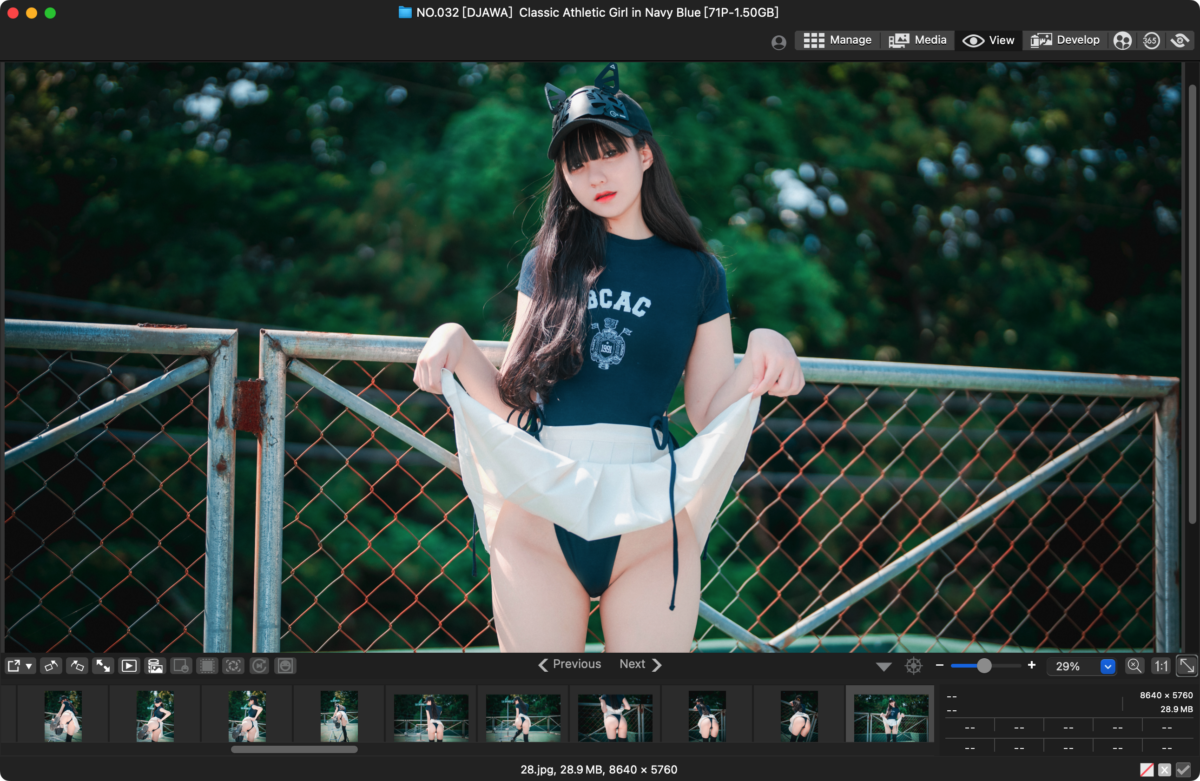Click the magnifier zoom lock icon
The width and height of the screenshot is (1200, 781).
[x=1135, y=665]
